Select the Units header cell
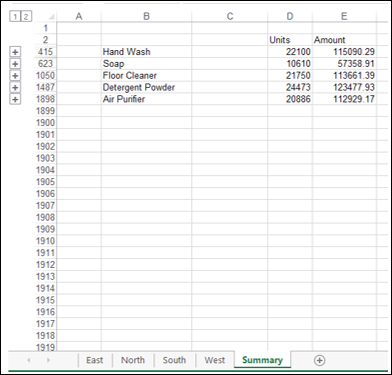This screenshot has width=392, height=375. (290, 40)
